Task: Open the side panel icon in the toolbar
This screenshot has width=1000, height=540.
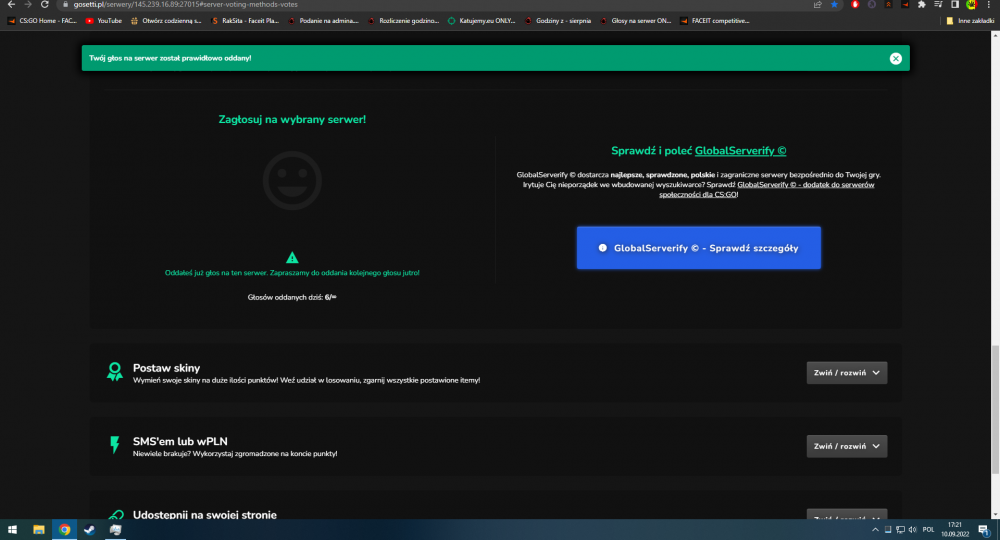Action: click(x=955, y=4)
